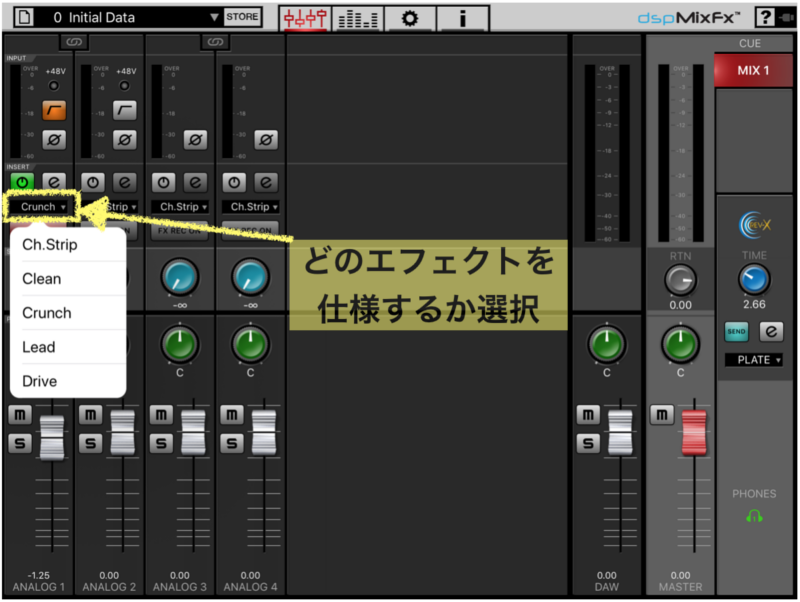The width and height of the screenshot is (800, 602).
Task: Open the PLATE reverb type dropdown
Action: click(x=754, y=360)
